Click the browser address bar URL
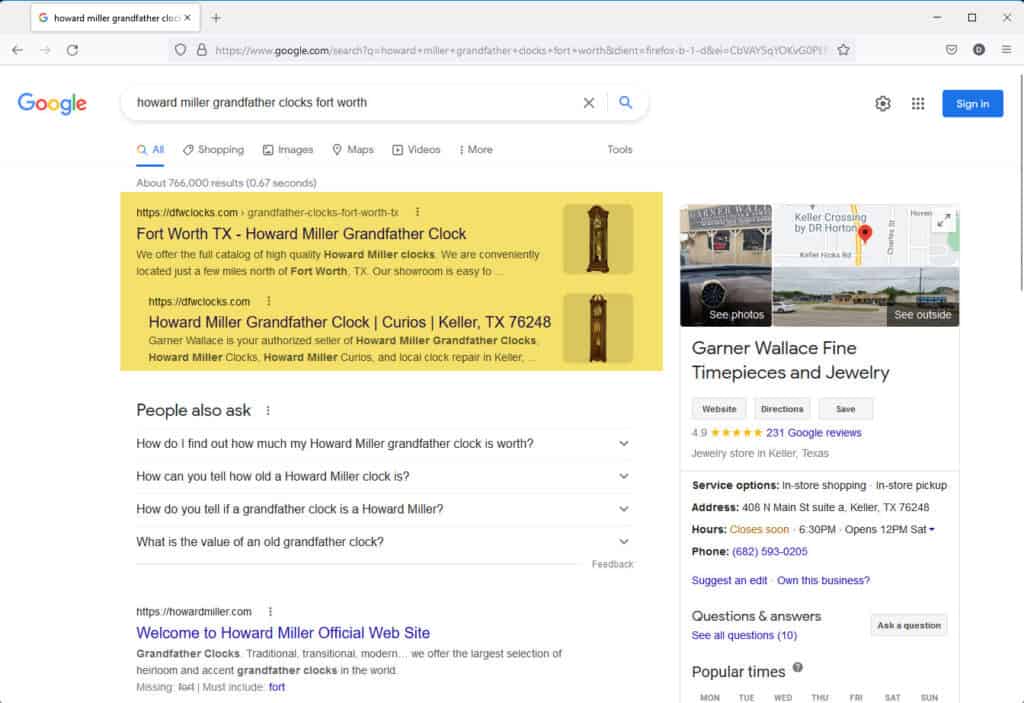Viewport: 1024px width, 703px height. (x=520, y=50)
